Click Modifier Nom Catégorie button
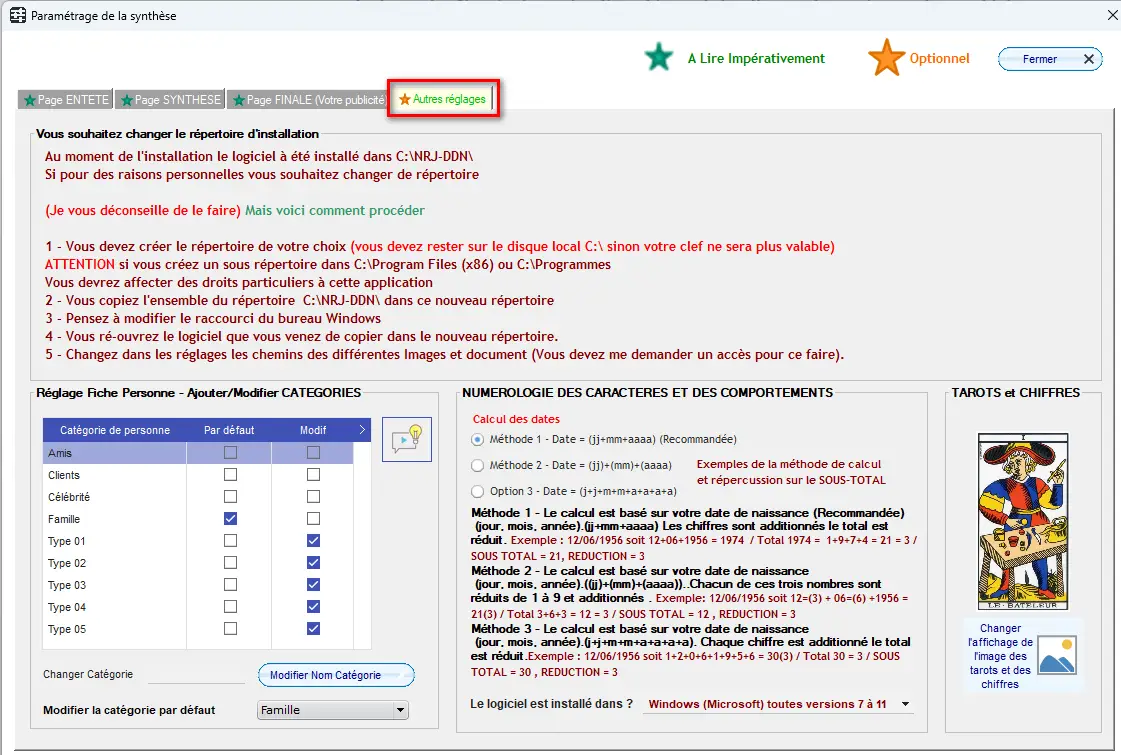Viewport: 1121px width, 755px height. [x=336, y=675]
